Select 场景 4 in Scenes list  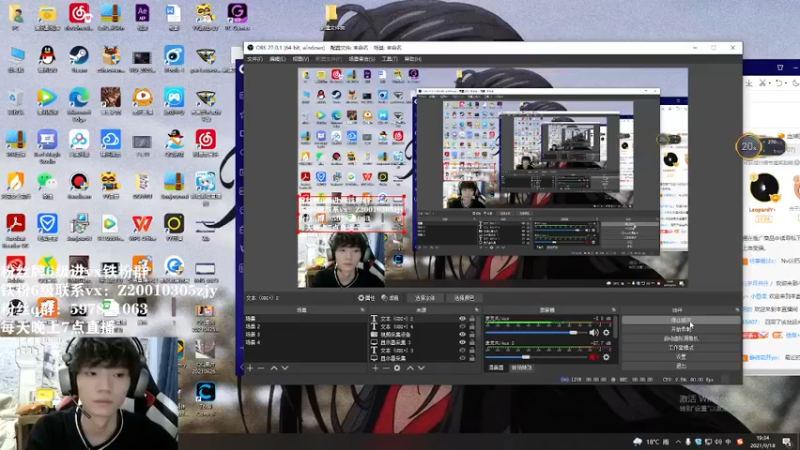point(305,342)
